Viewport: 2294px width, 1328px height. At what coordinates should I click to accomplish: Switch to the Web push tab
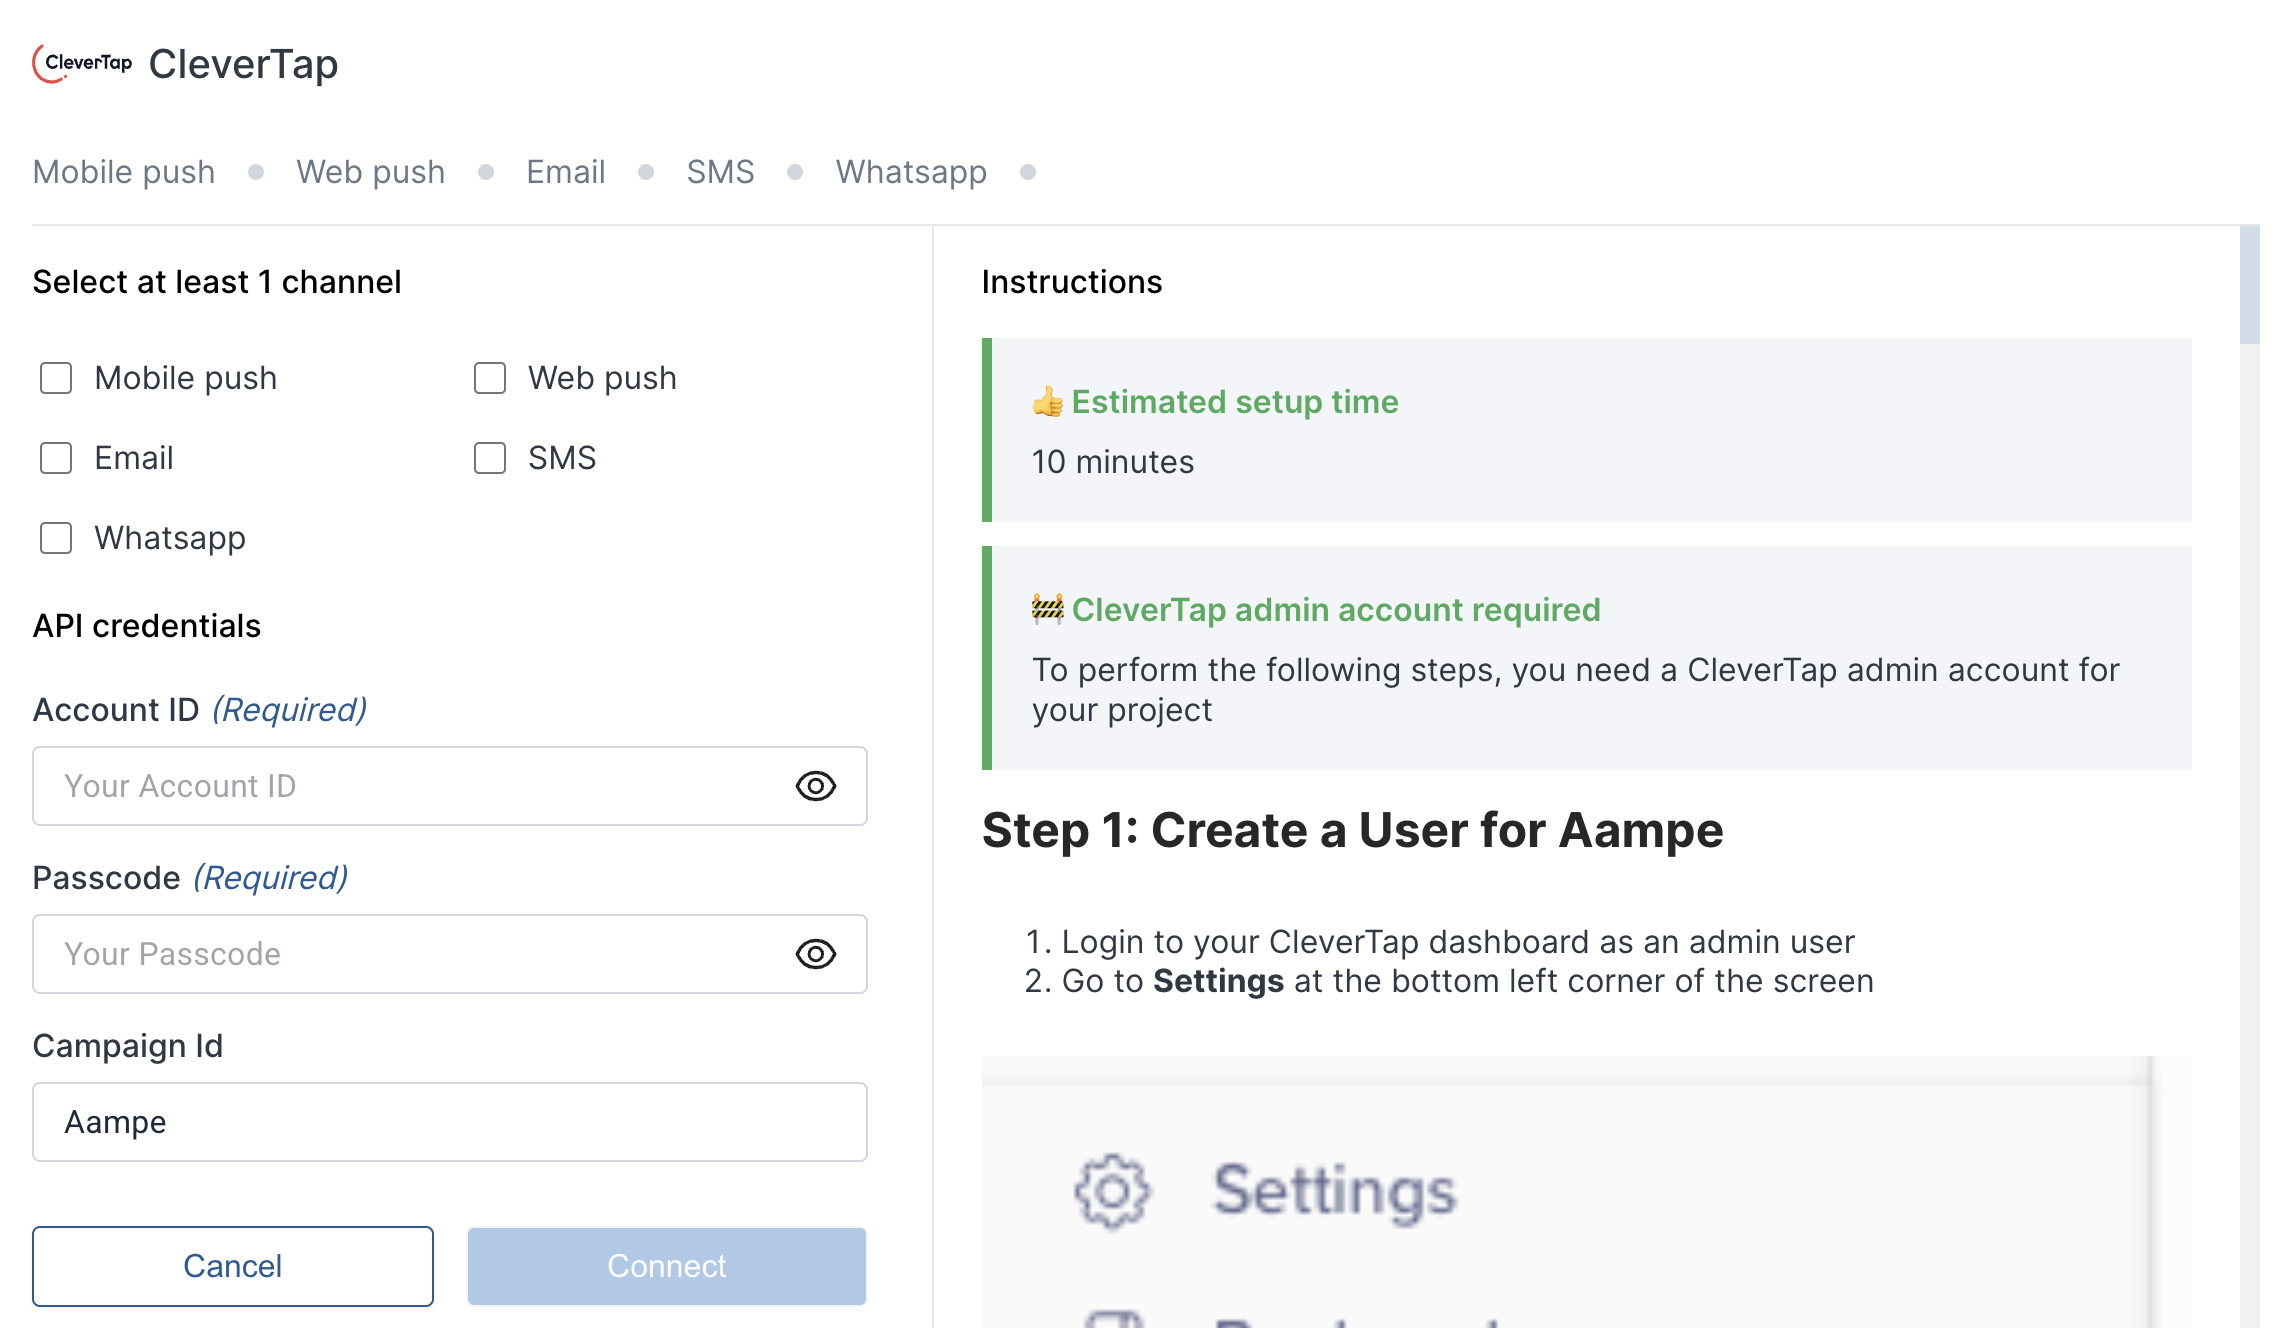click(x=370, y=171)
